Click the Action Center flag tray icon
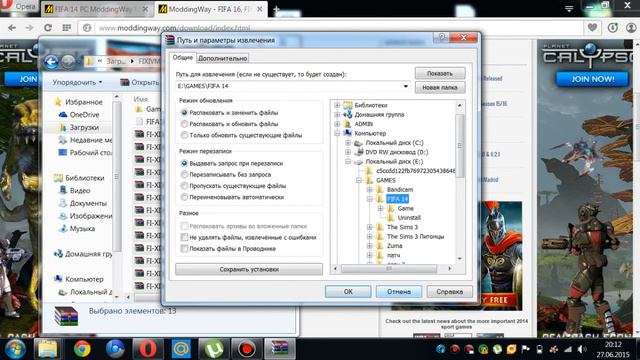The width and height of the screenshot is (640, 360). click(526, 349)
